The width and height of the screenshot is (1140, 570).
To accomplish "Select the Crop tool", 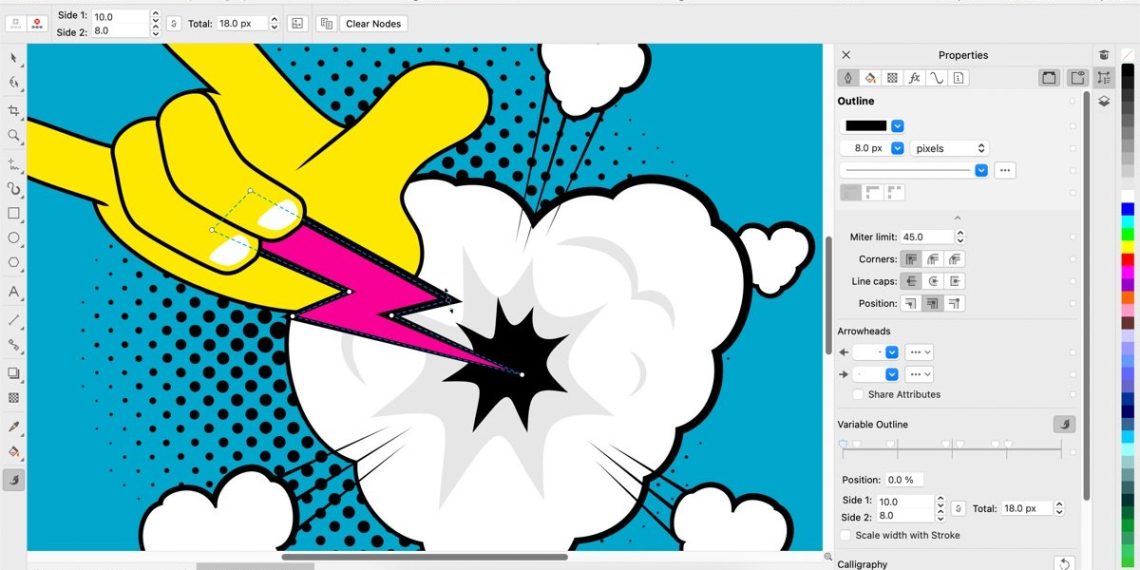I will 14,110.
